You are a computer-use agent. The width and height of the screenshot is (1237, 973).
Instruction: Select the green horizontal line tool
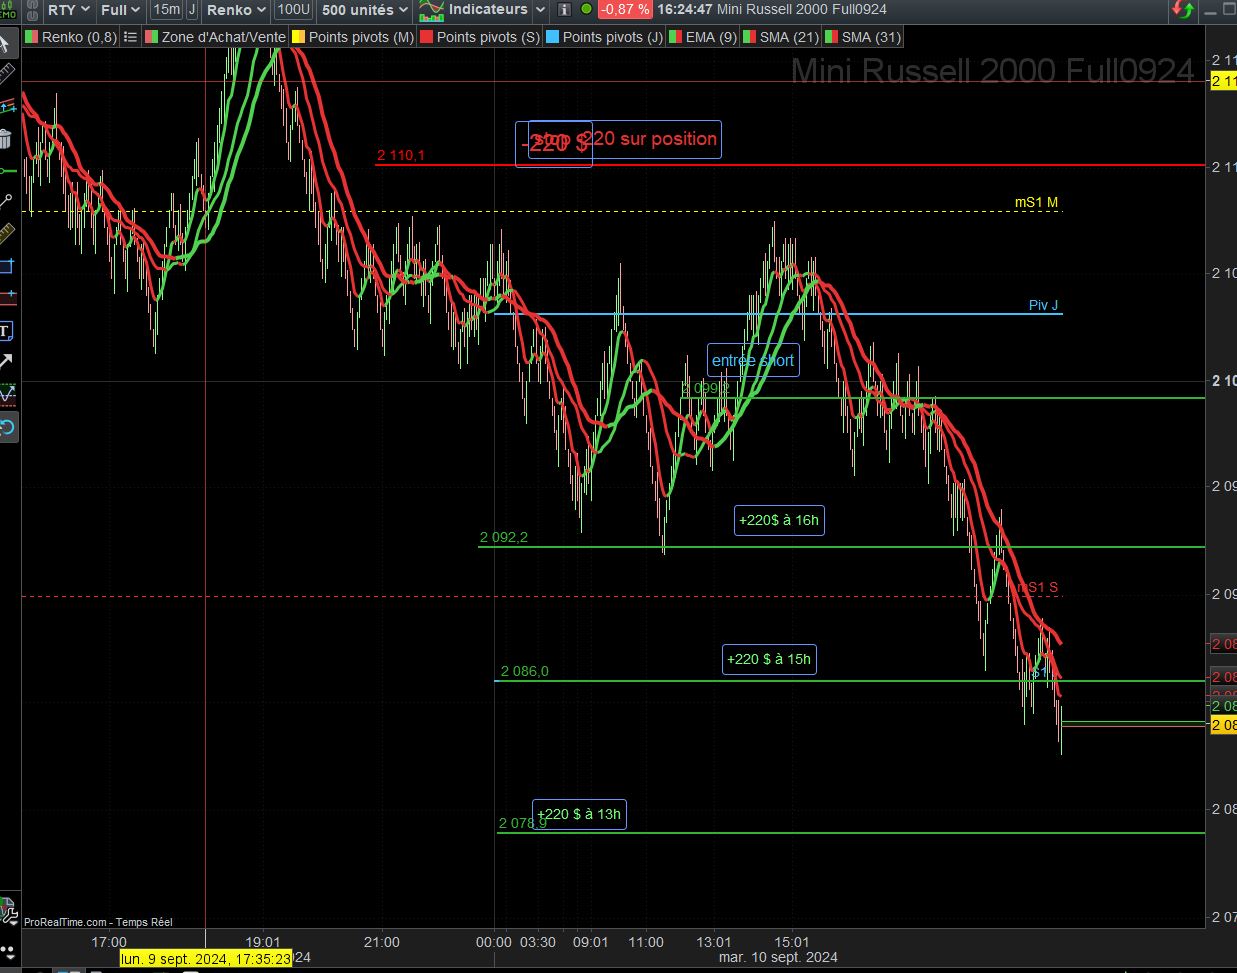[7, 171]
